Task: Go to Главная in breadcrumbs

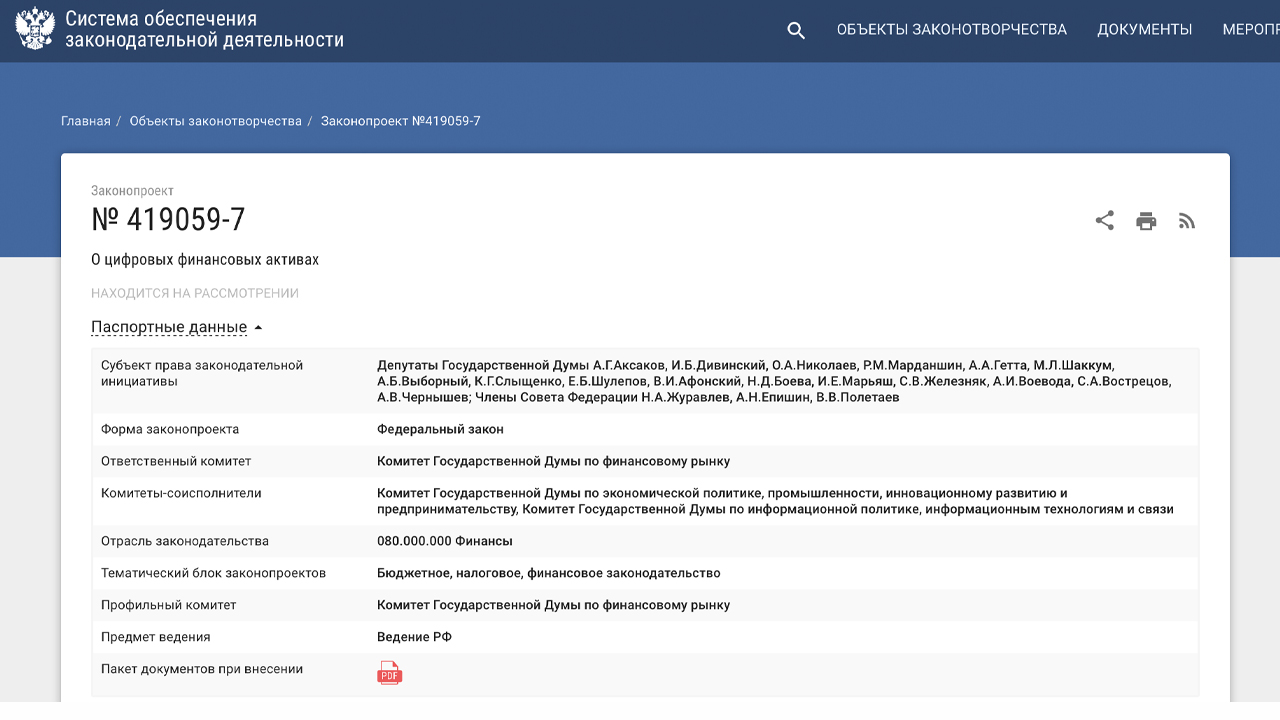Action: point(85,121)
